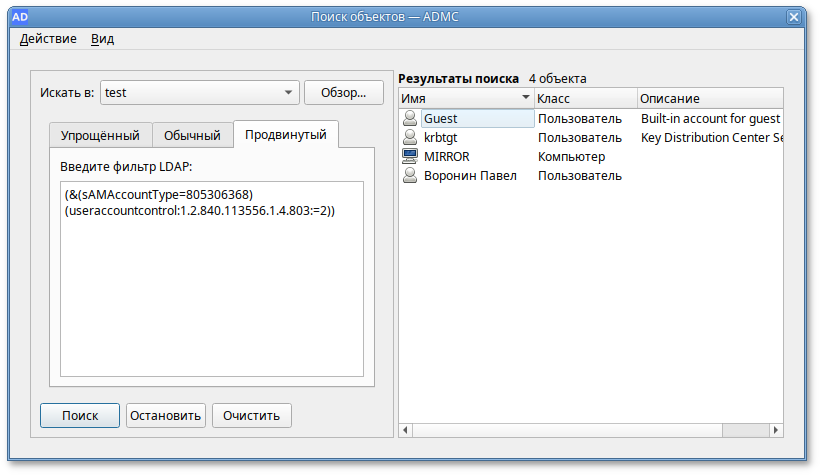Click the Остановить button
The height and width of the screenshot is (475, 820).
click(x=166, y=415)
